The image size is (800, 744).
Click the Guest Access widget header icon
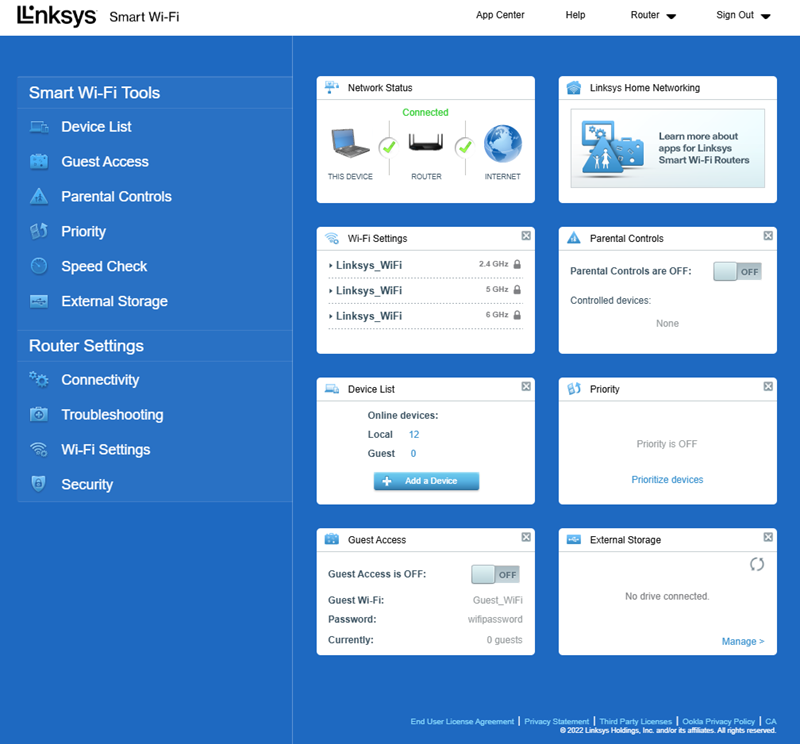332,539
